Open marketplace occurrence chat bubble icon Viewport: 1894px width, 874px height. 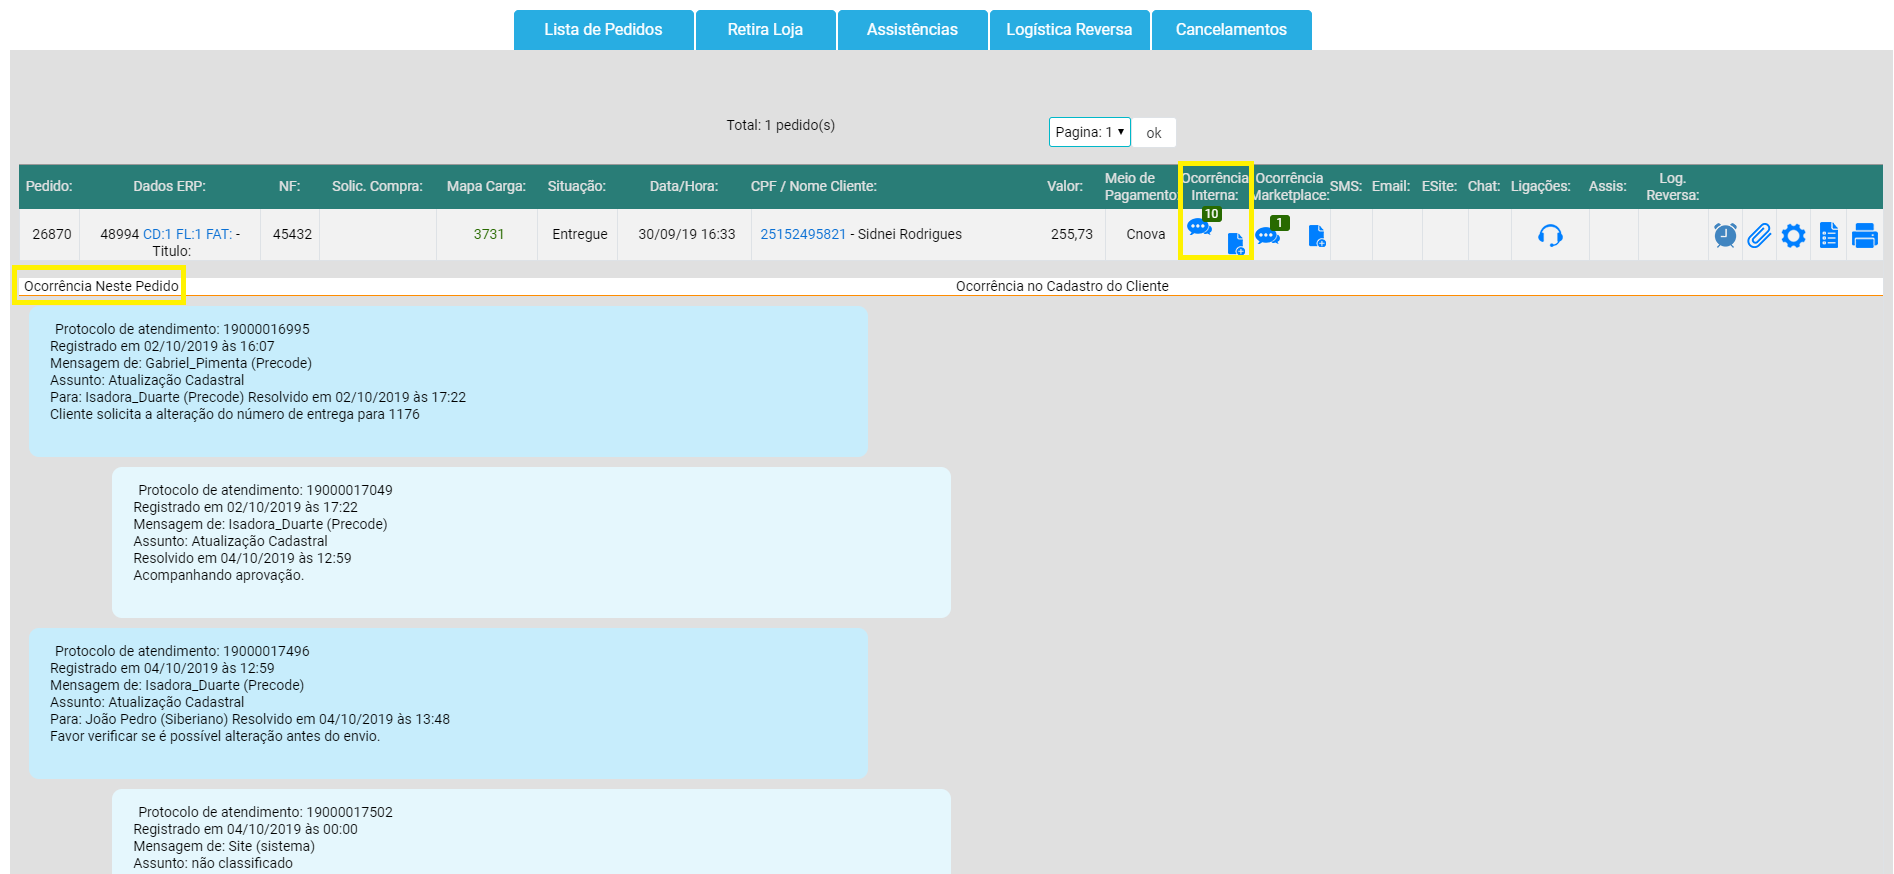(1267, 236)
